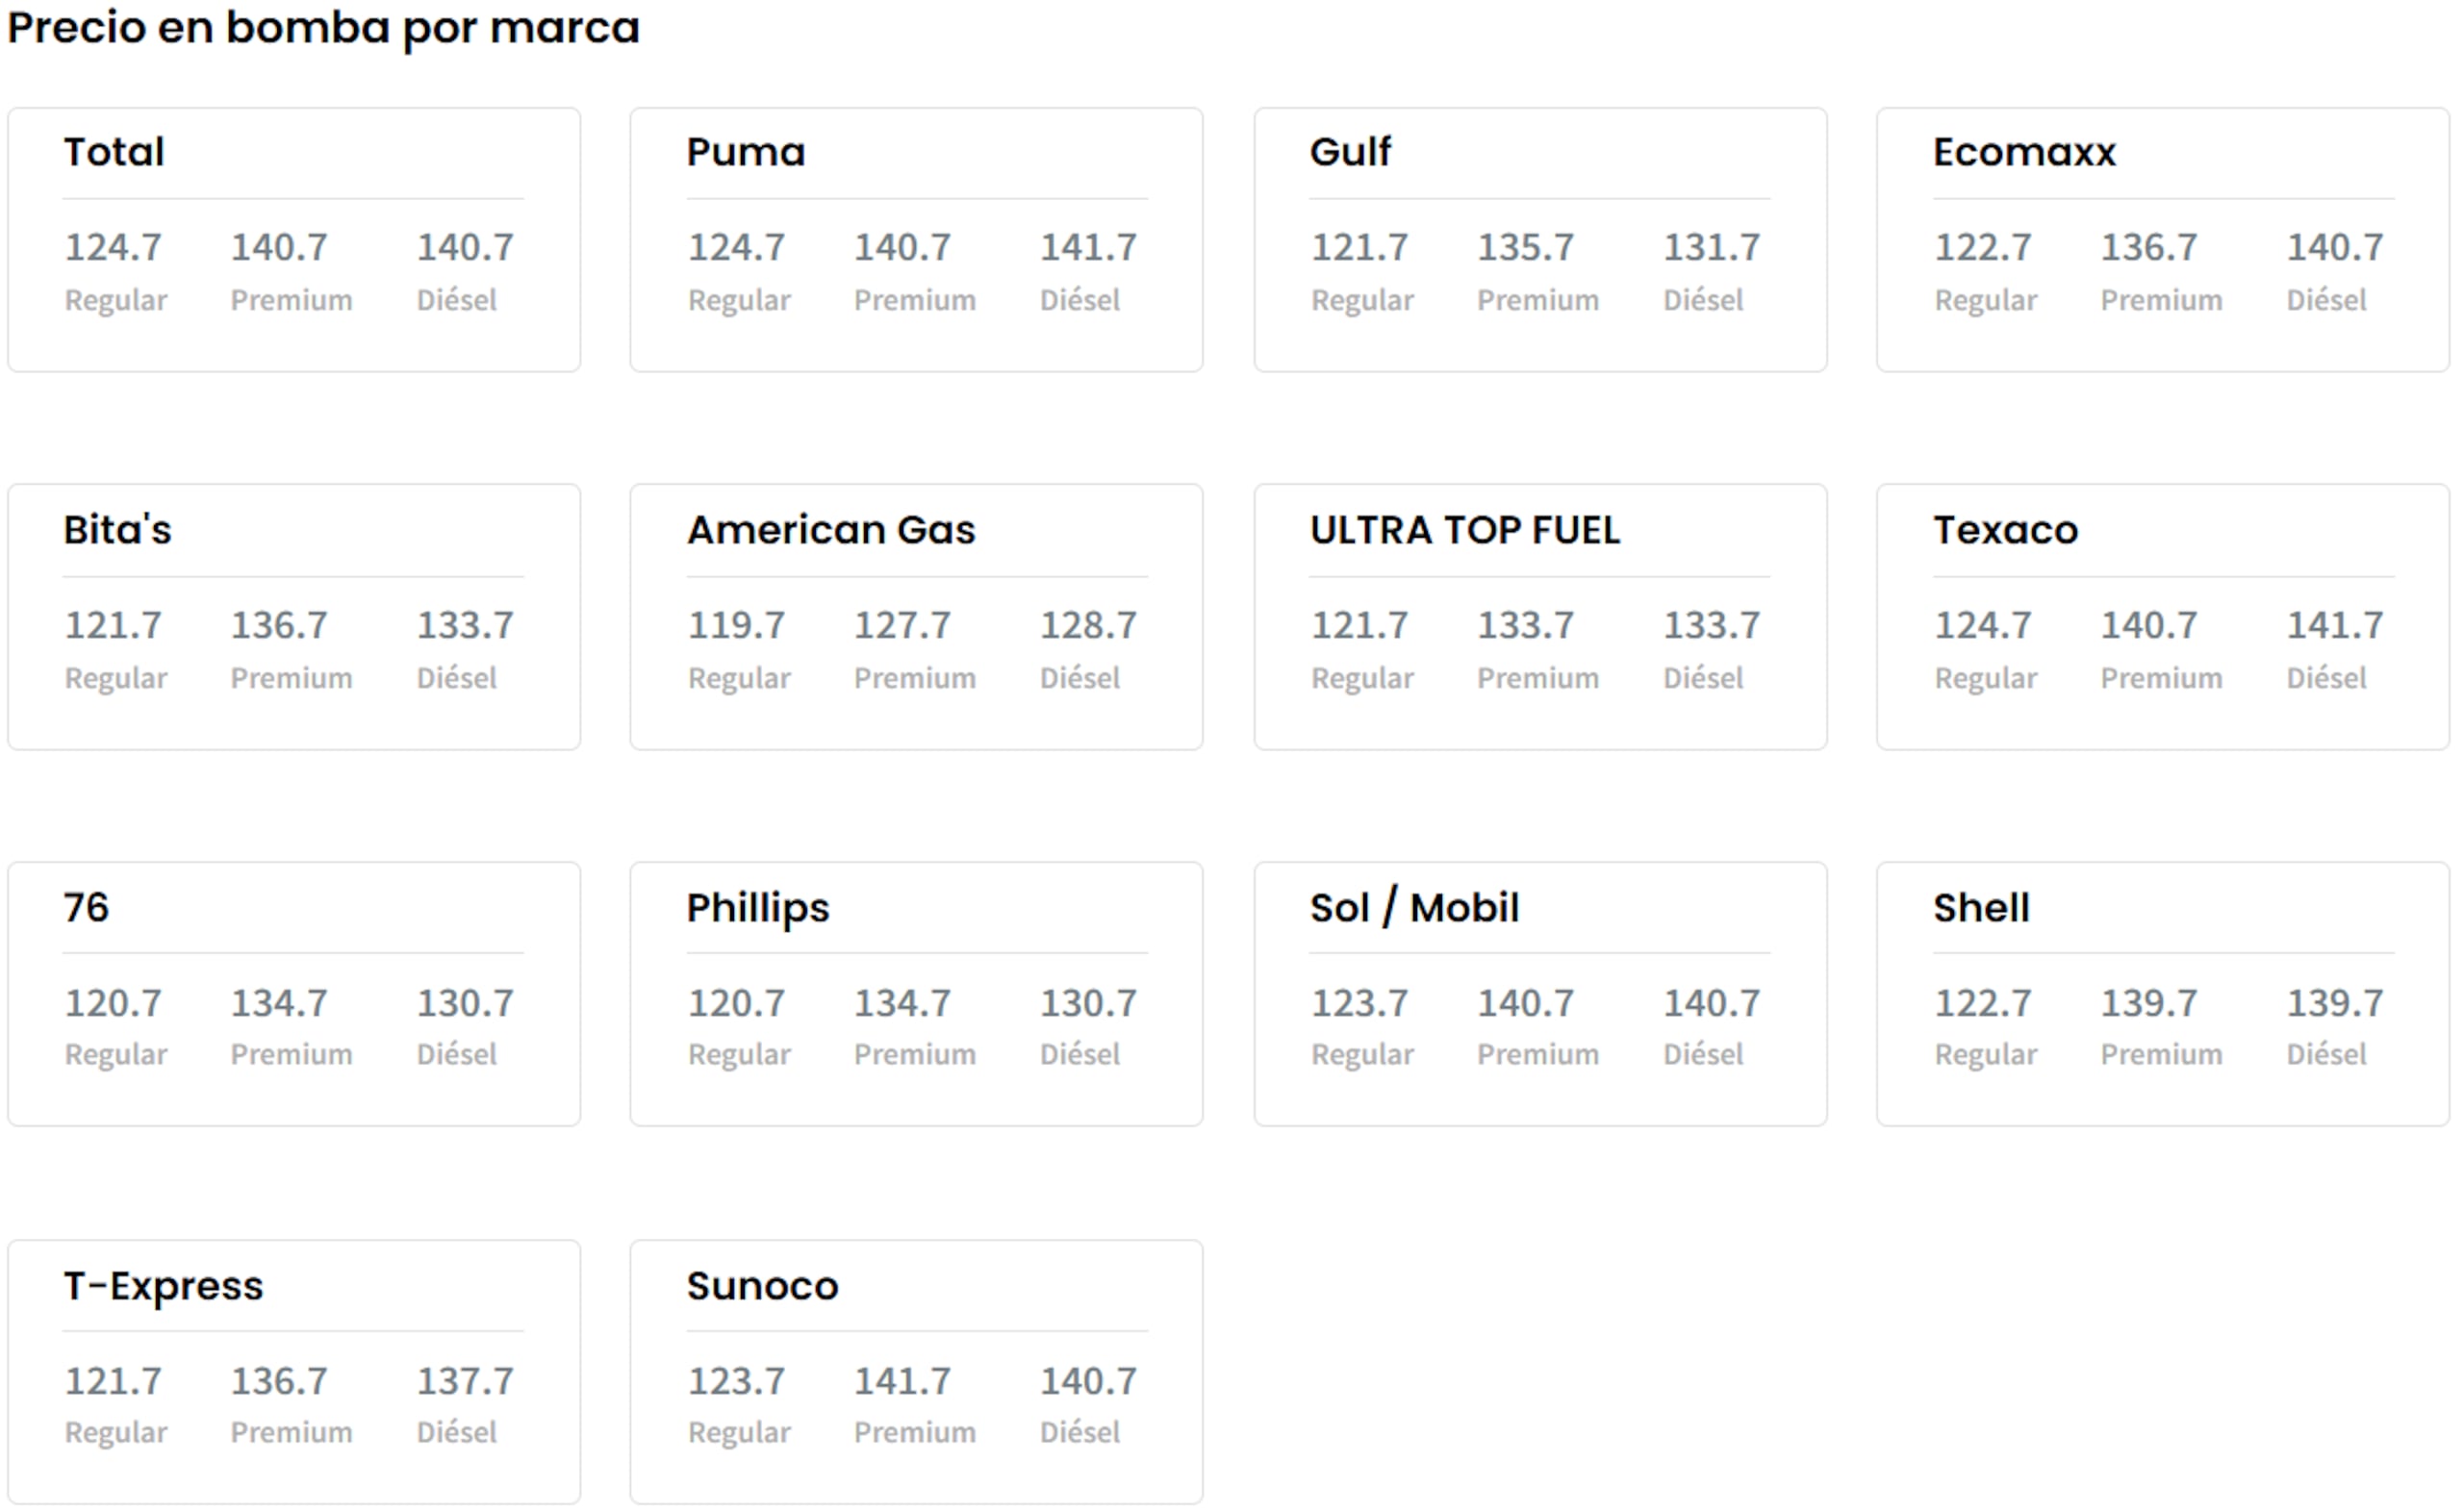Click the Sunoco brand heading
This screenshot has height=1512, width=2463.
(x=763, y=1286)
